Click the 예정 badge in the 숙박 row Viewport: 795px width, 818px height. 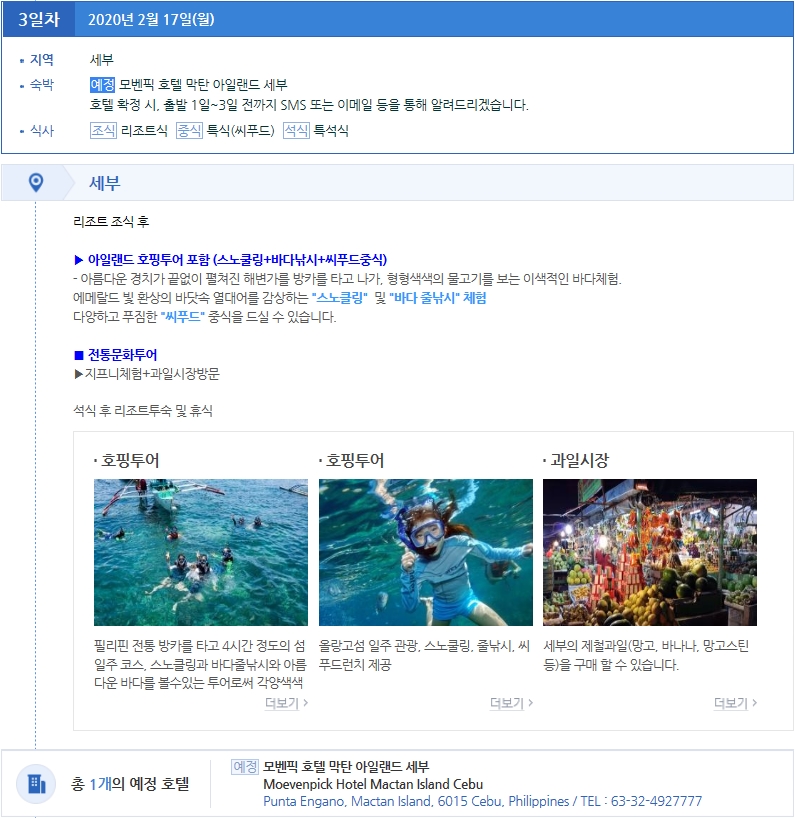click(x=103, y=84)
